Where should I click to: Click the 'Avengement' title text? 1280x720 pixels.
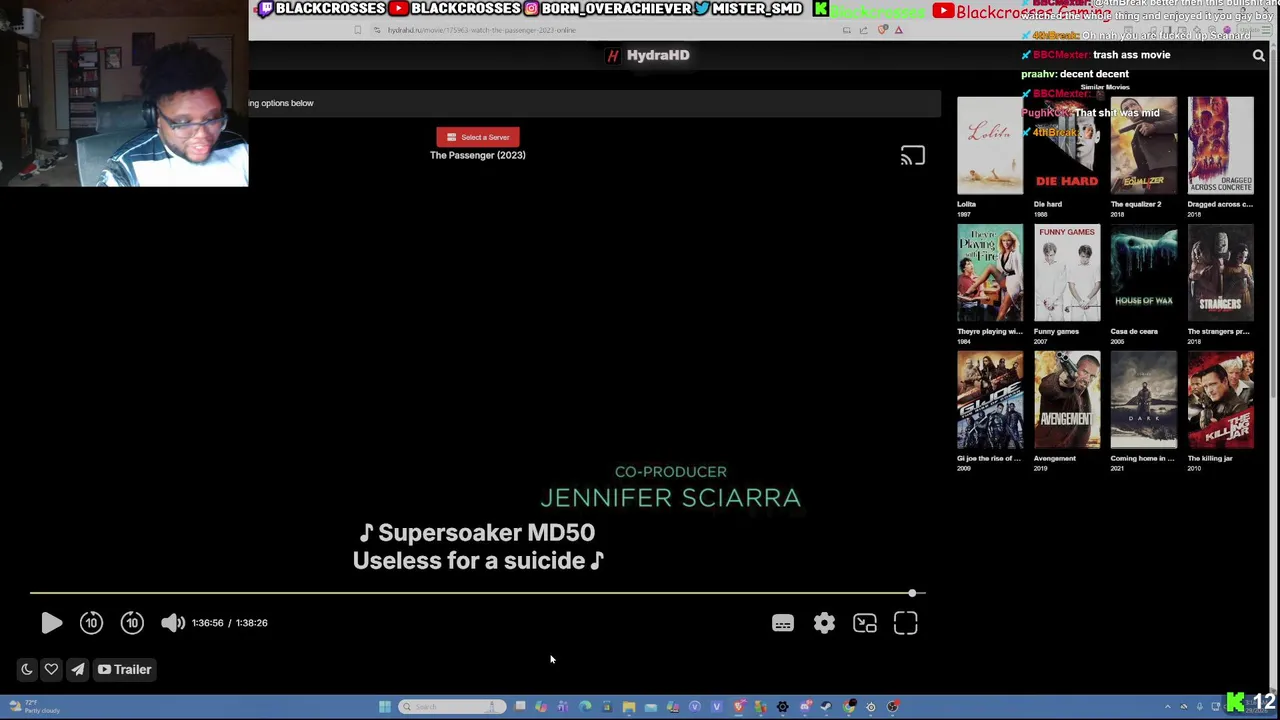pyautogui.click(x=1055, y=458)
